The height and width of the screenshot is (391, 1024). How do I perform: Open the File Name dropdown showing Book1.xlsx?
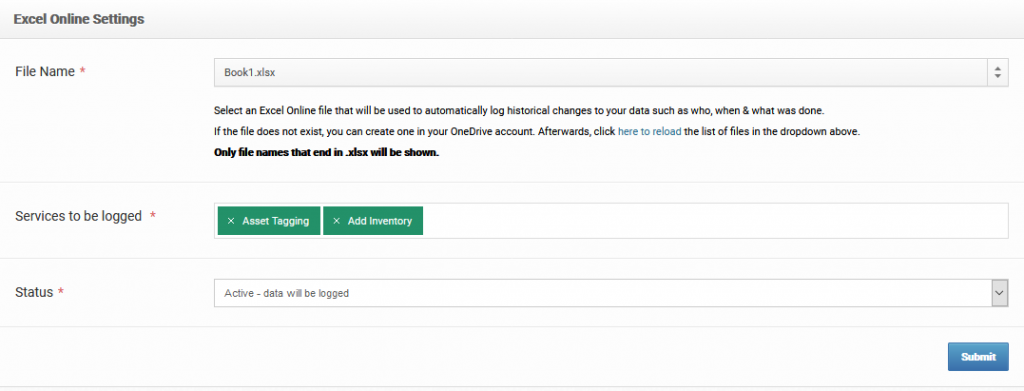tap(611, 72)
